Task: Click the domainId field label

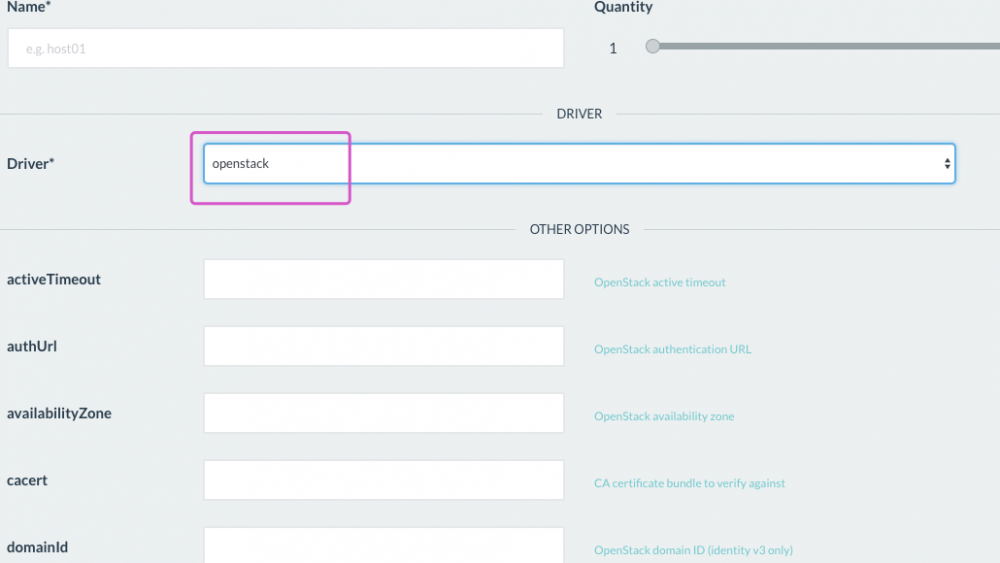Action: point(37,547)
